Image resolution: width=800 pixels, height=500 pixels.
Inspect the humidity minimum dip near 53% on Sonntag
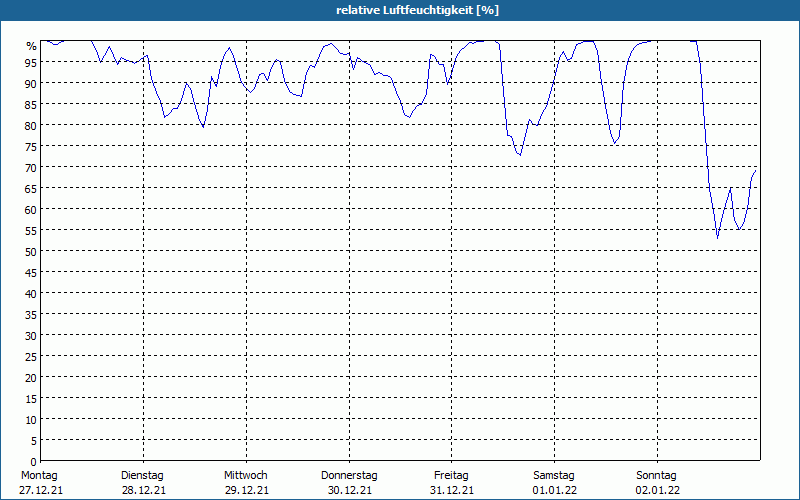pyautogui.click(x=717, y=238)
